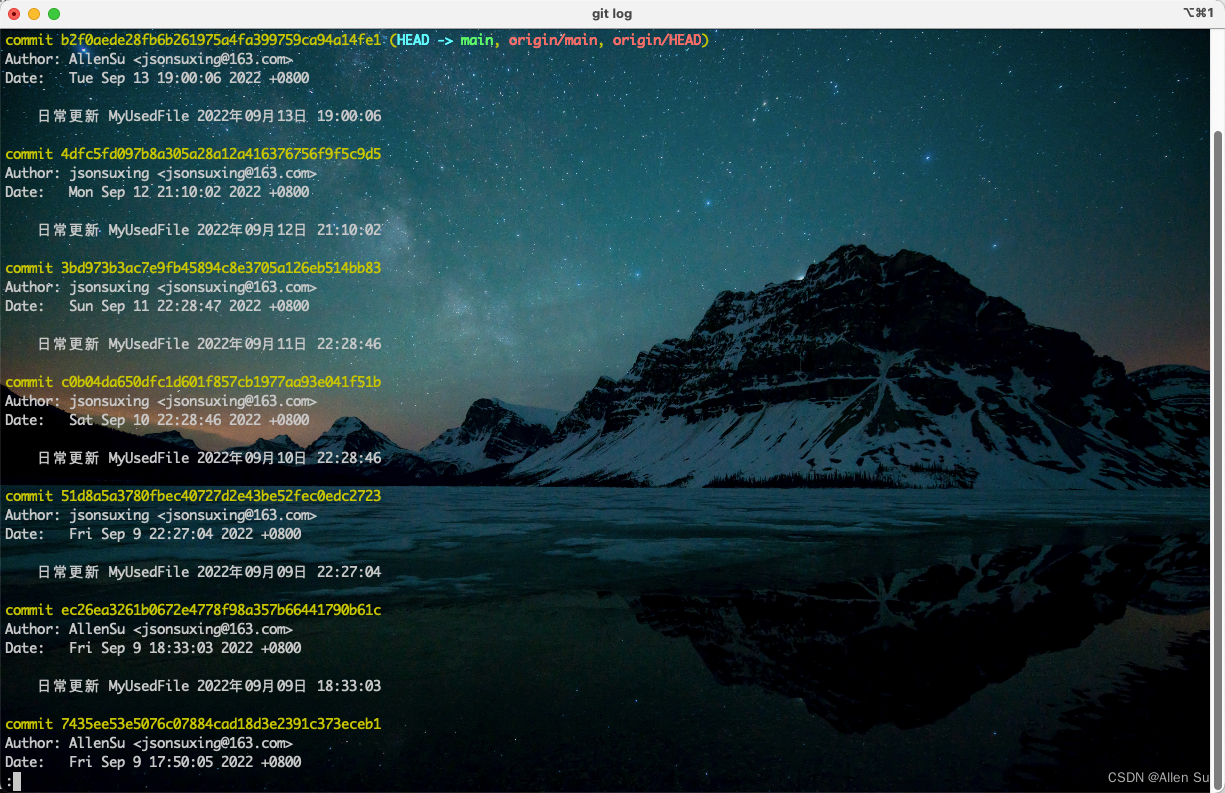Viewport: 1225px width, 793px height.
Task: Click the pager prompt cursor at bottom
Action: click(17, 781)
